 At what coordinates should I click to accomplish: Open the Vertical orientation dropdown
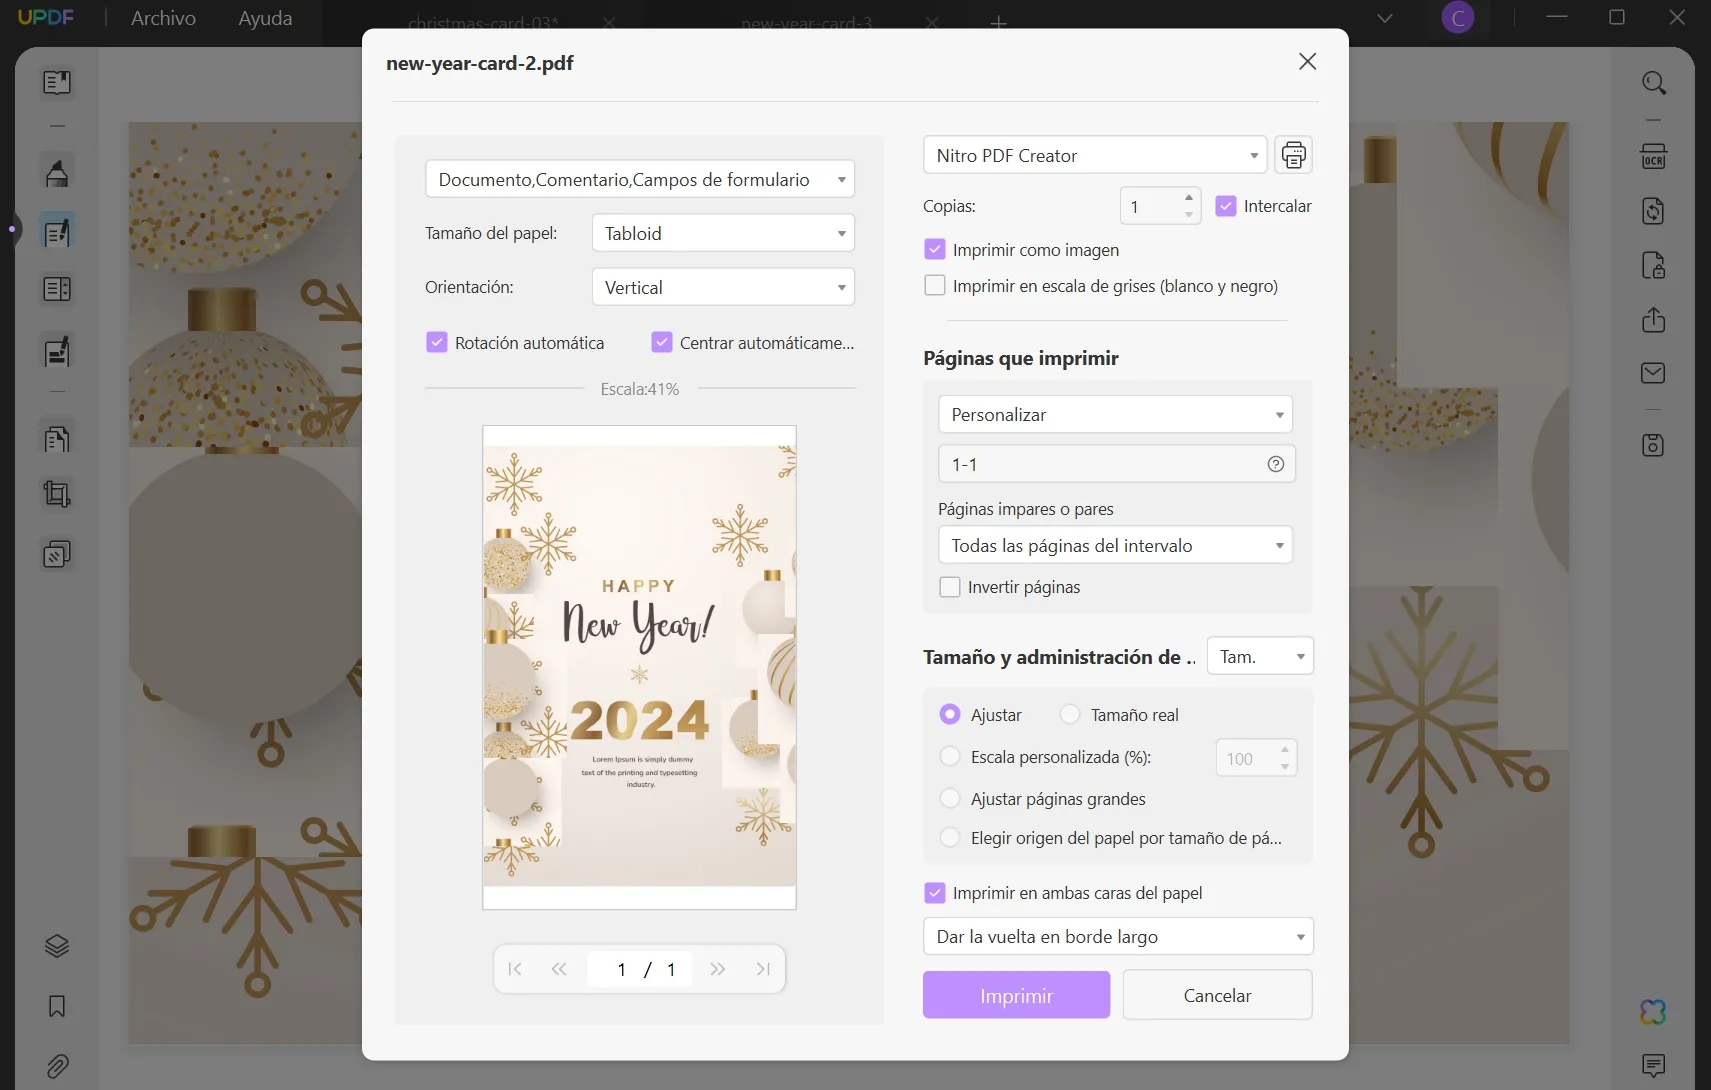[723, 287]
